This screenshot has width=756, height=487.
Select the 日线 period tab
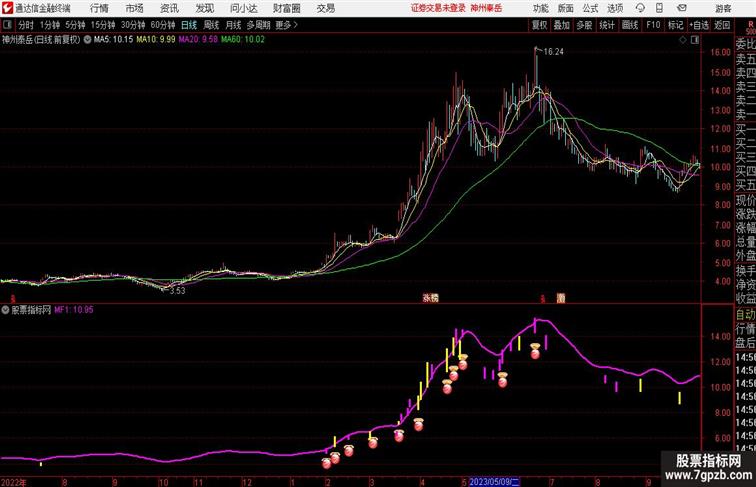pyautogui.click(x=189, y=25)
